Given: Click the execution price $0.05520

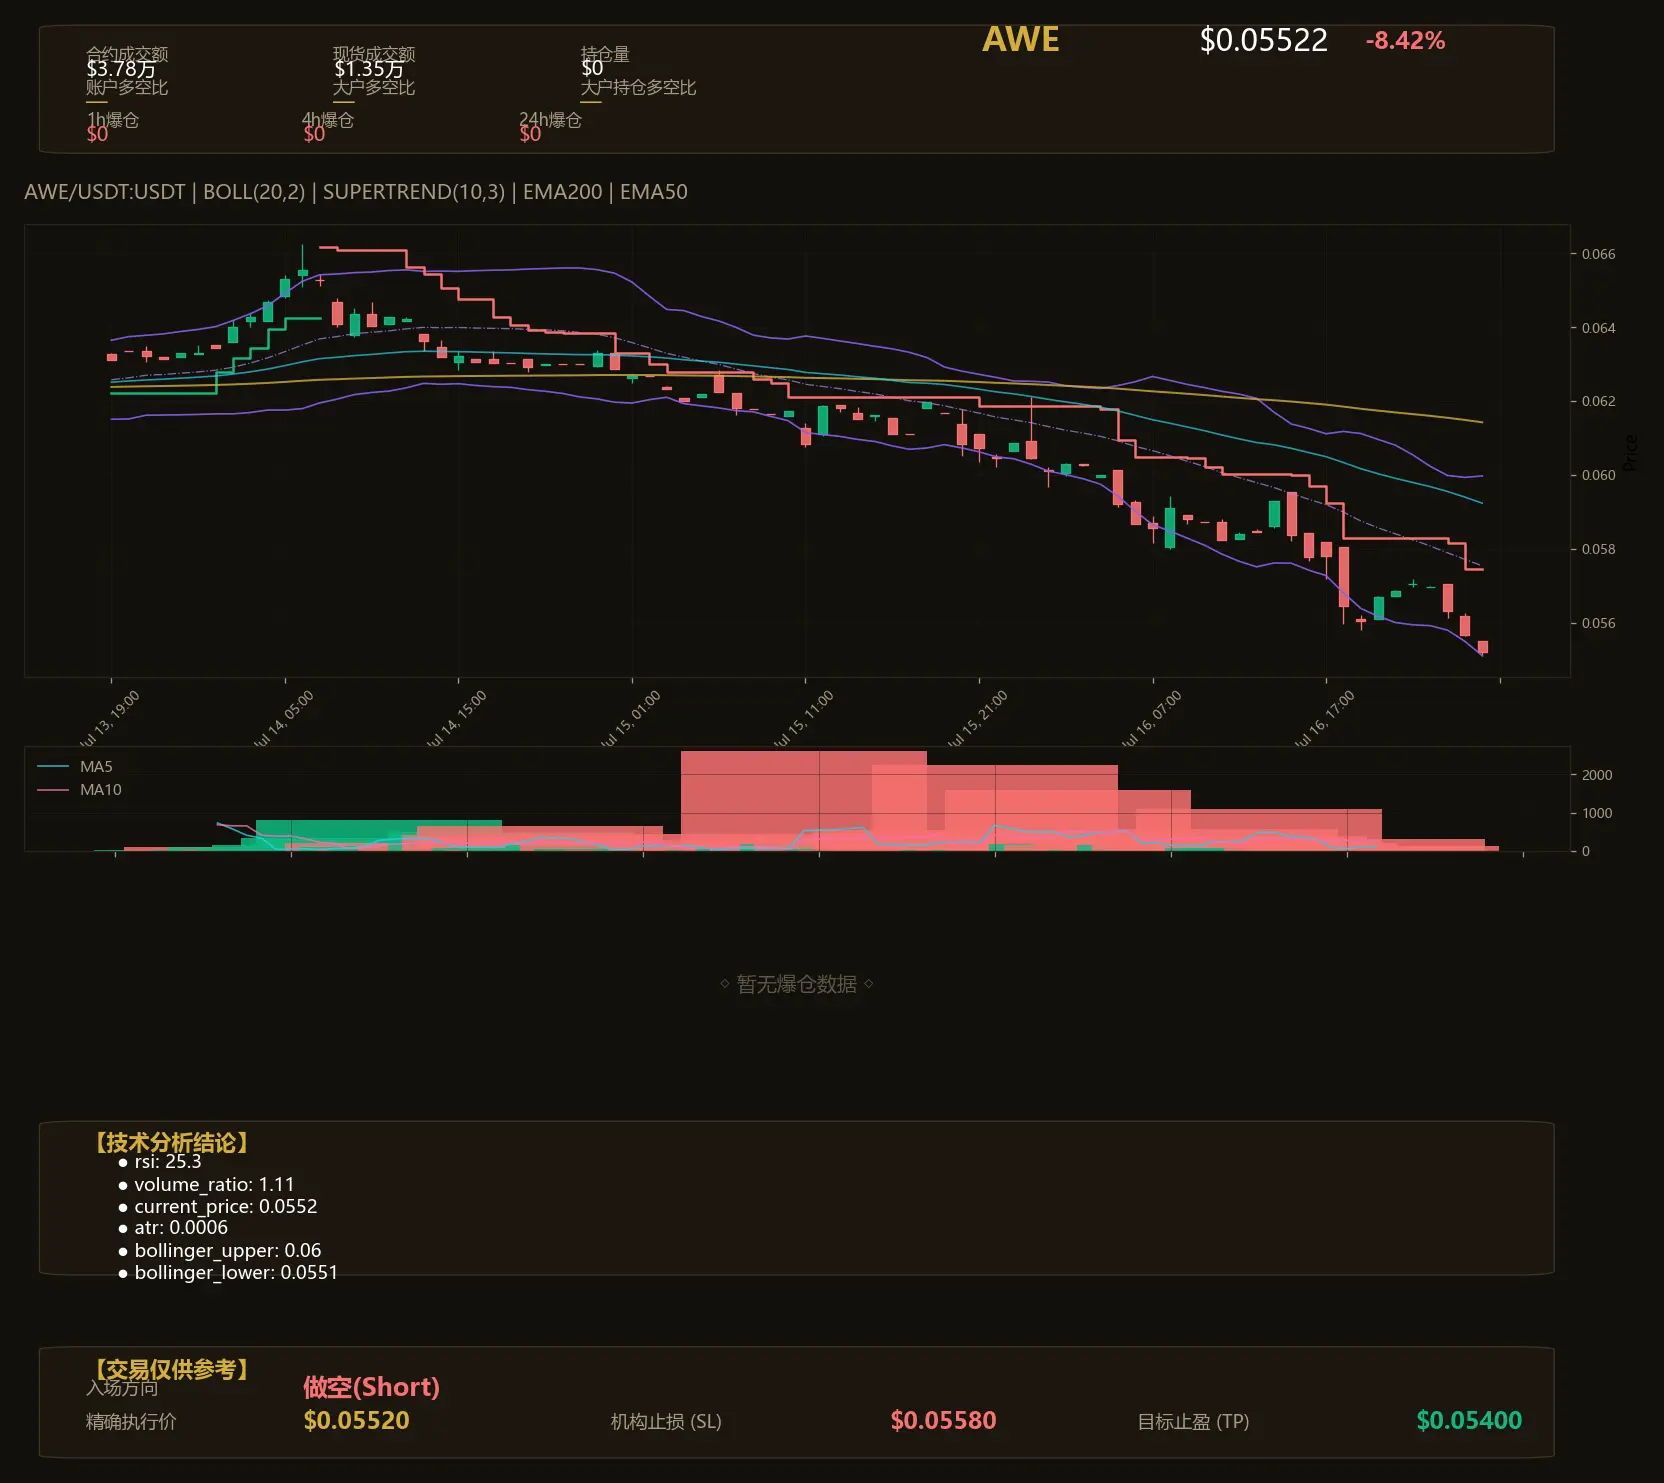Looking at the screenshot, I should pyautogui.click(x=356, y=1421).
